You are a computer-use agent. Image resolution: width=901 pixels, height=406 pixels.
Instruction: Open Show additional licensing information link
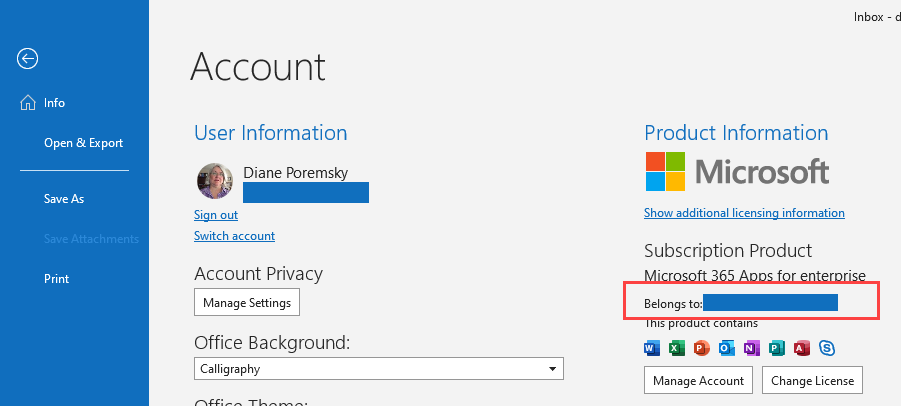[744, 213]
